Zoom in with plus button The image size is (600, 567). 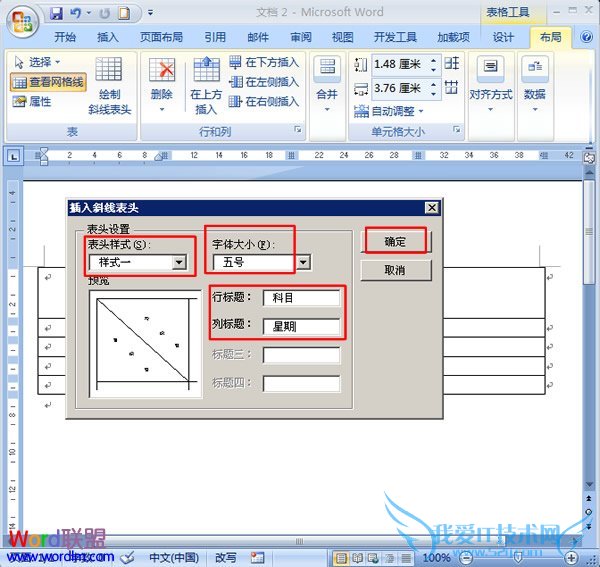click(572, 558)
